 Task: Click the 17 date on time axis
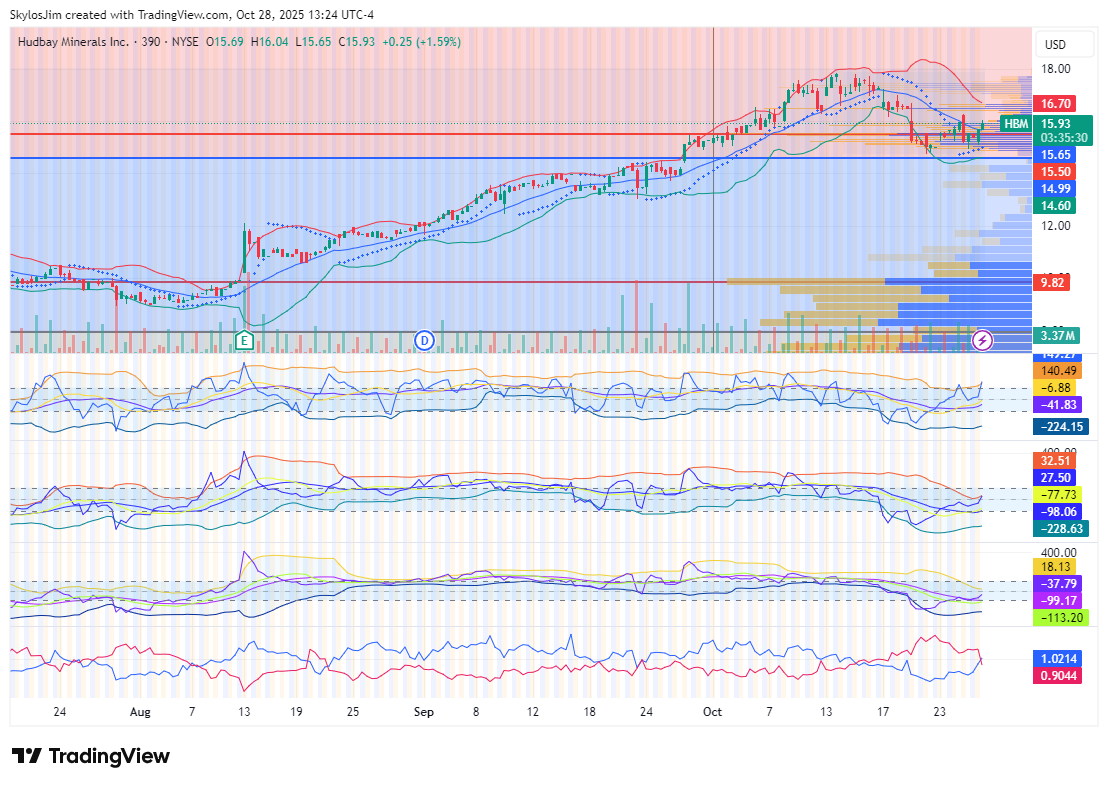click(883, 712)
